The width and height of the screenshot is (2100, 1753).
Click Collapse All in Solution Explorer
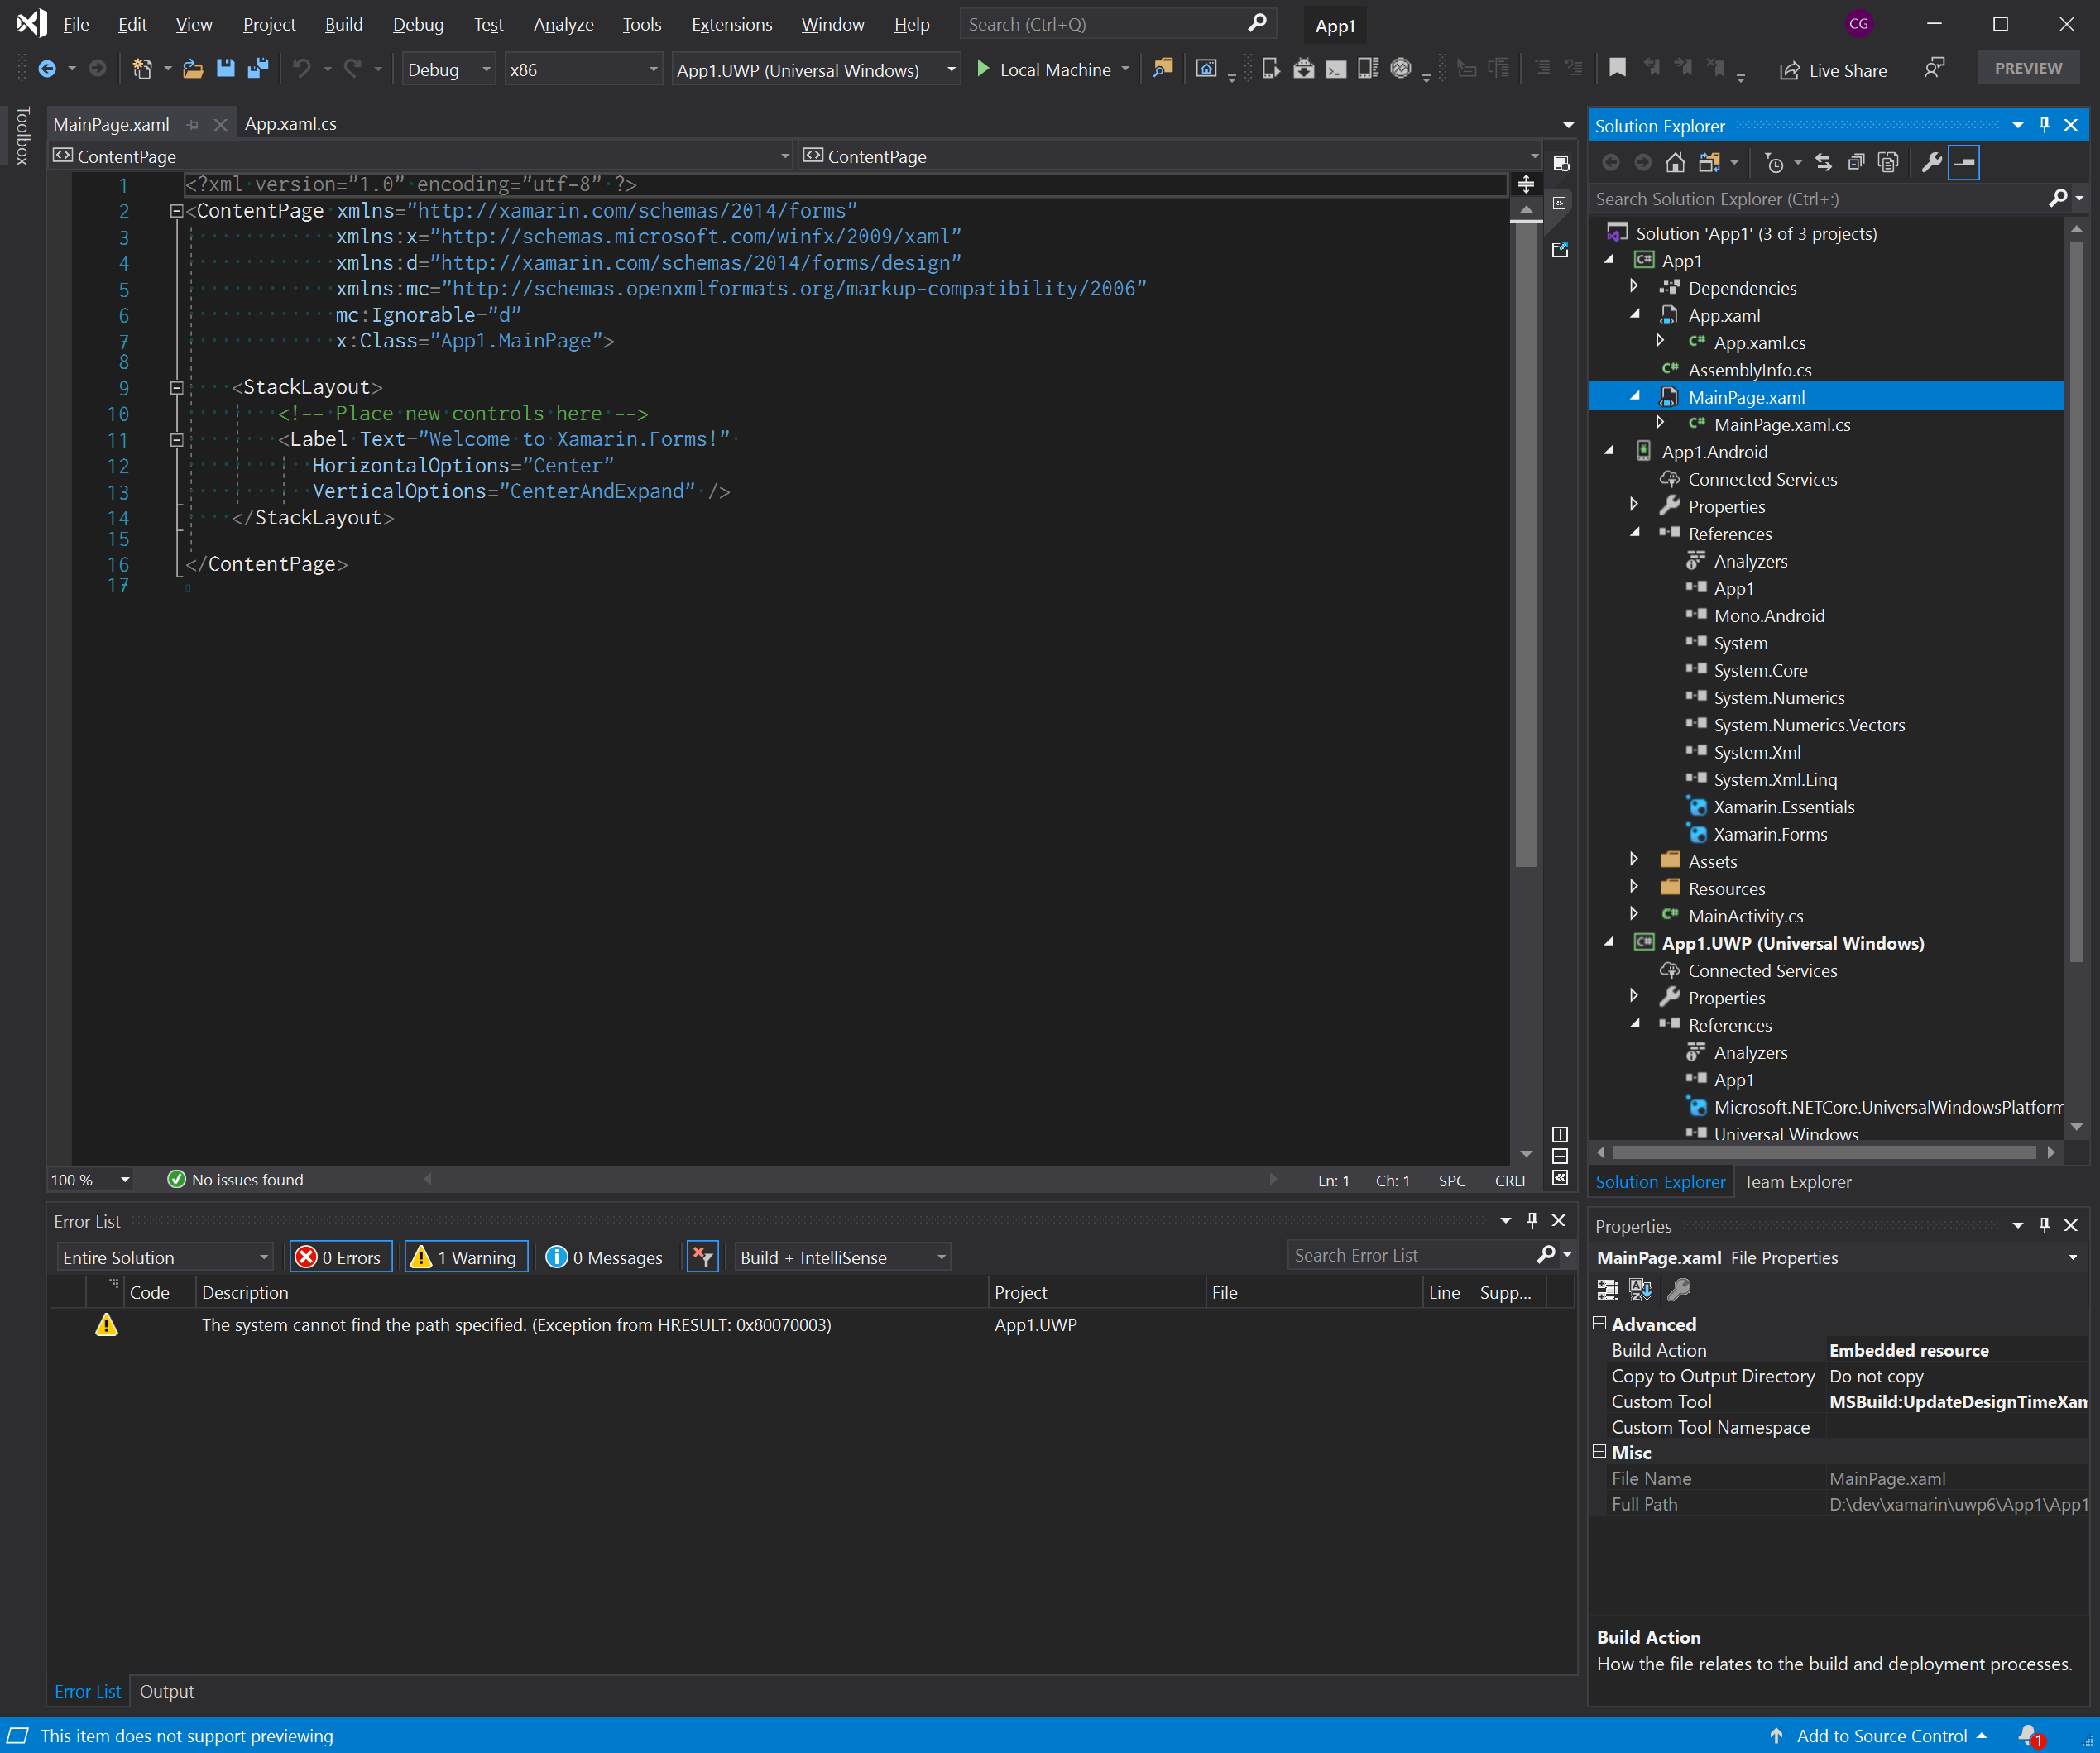coord(1856,162)
